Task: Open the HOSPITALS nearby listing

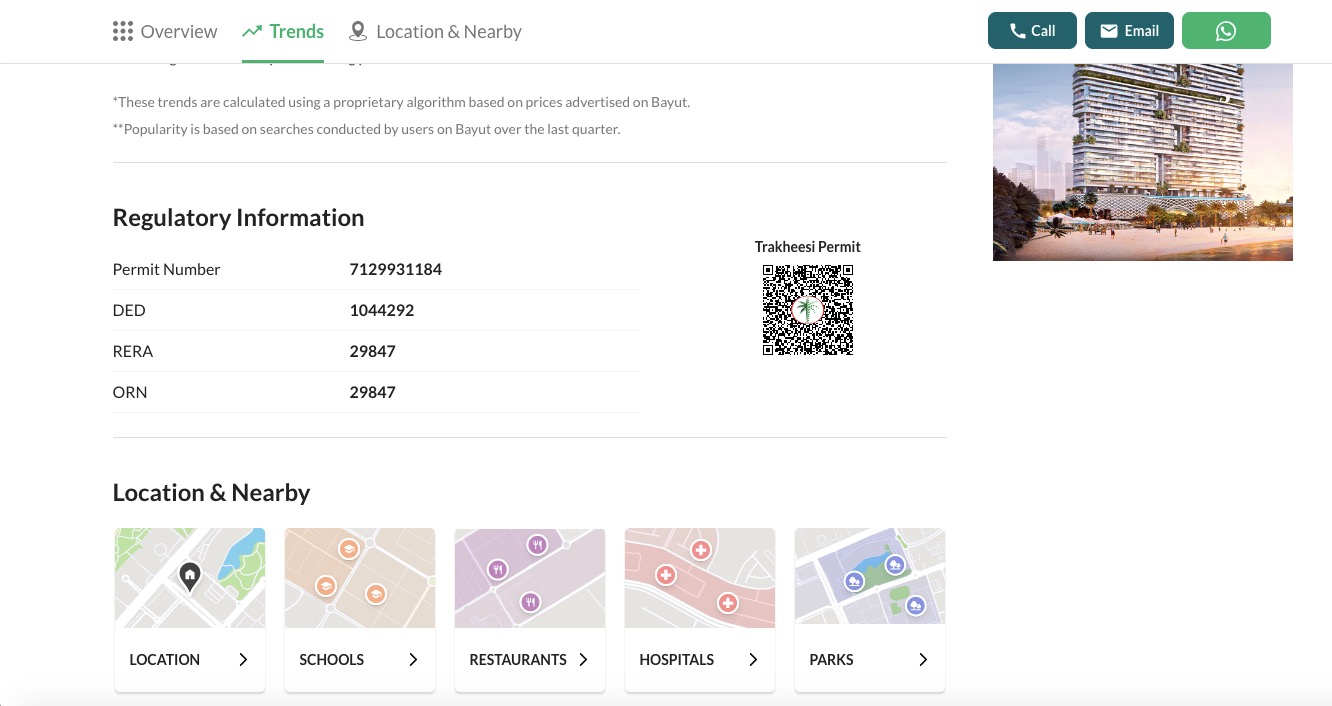Action: [x=677, y=659]
